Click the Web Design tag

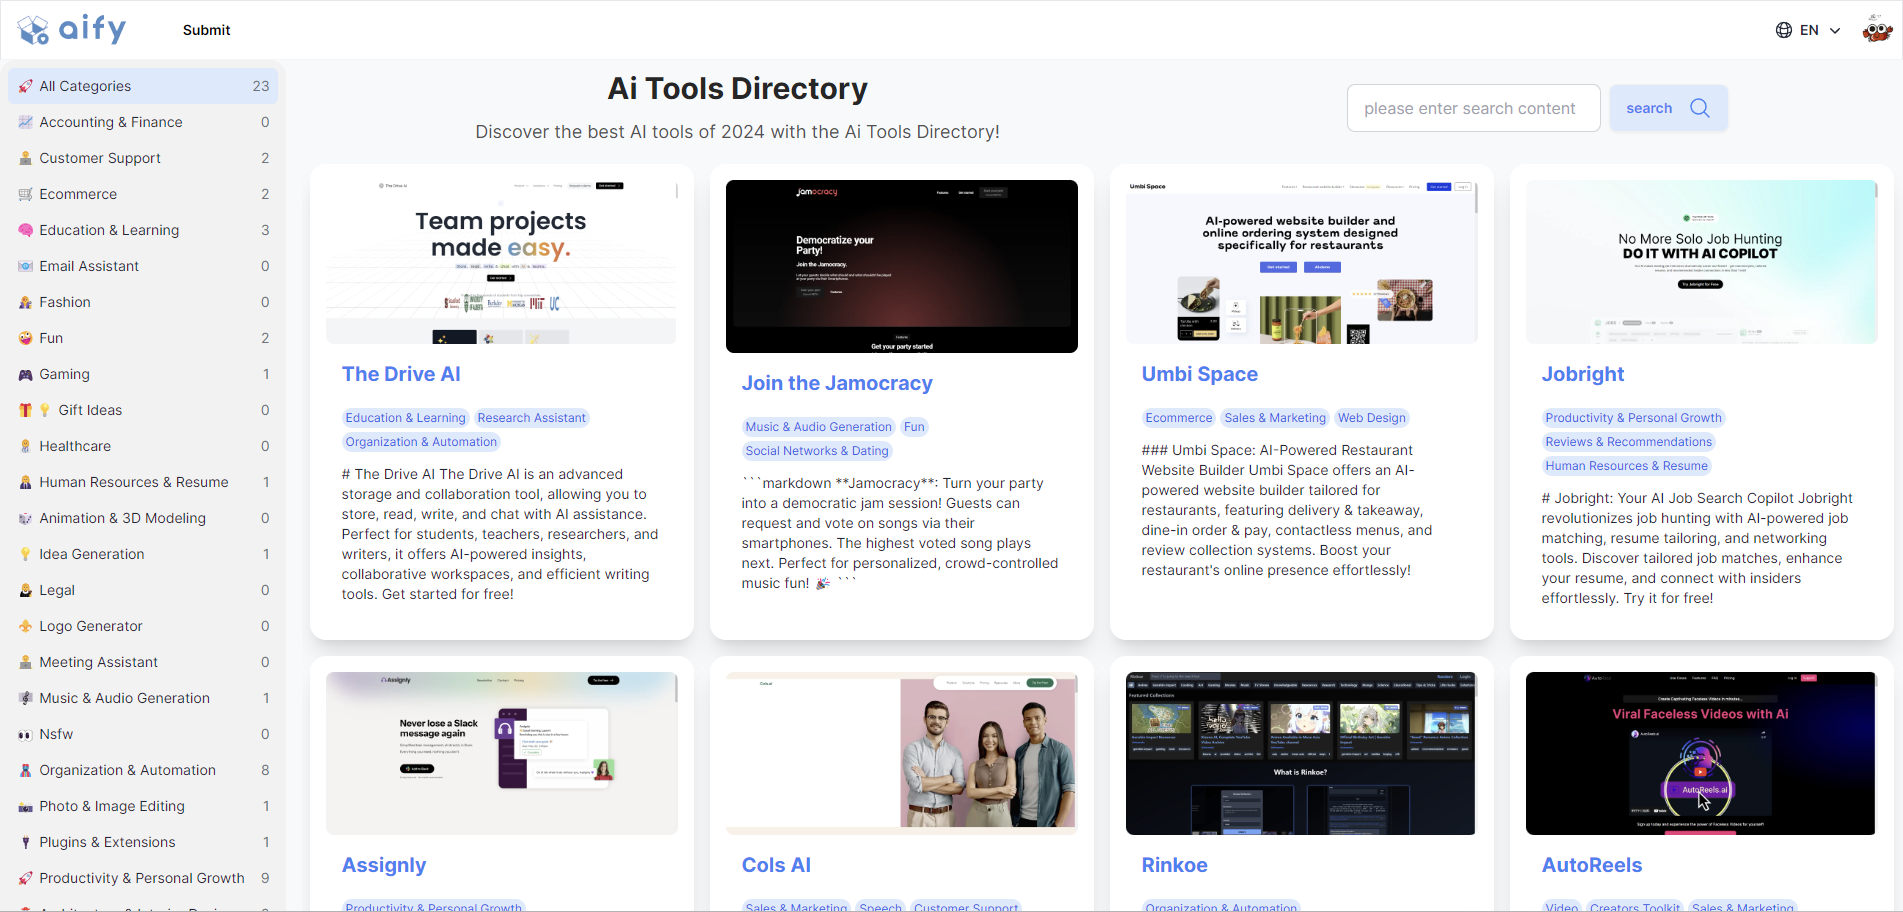click(x=1372, y=418)
